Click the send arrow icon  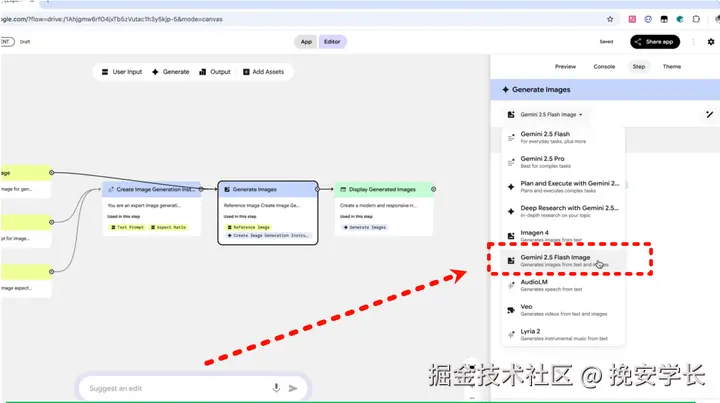[293, 388]
